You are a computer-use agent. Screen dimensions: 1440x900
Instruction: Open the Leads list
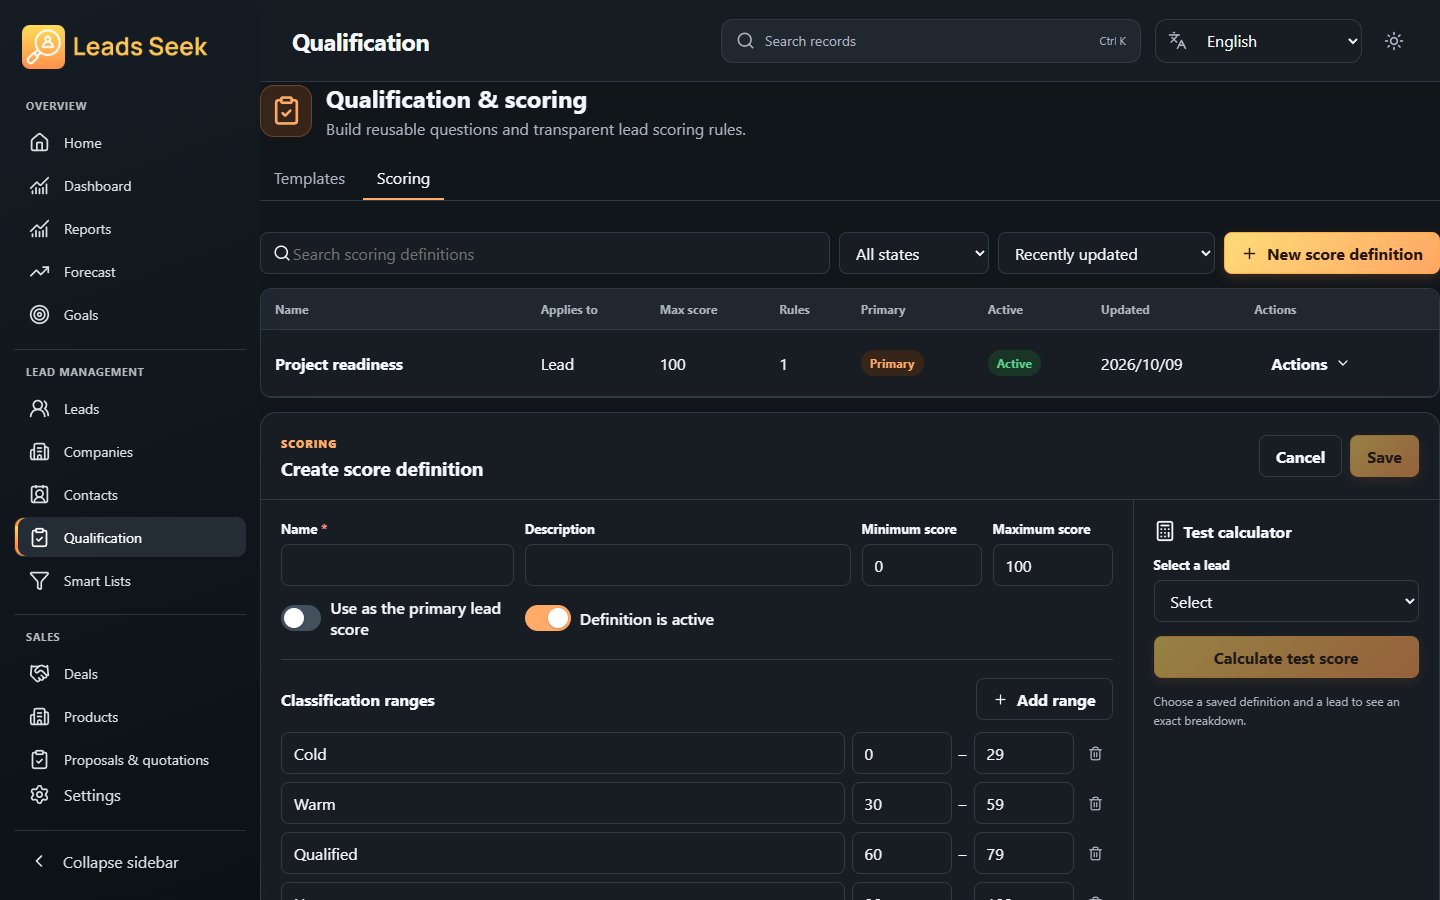pyautogui.click(x=130, y=409)
